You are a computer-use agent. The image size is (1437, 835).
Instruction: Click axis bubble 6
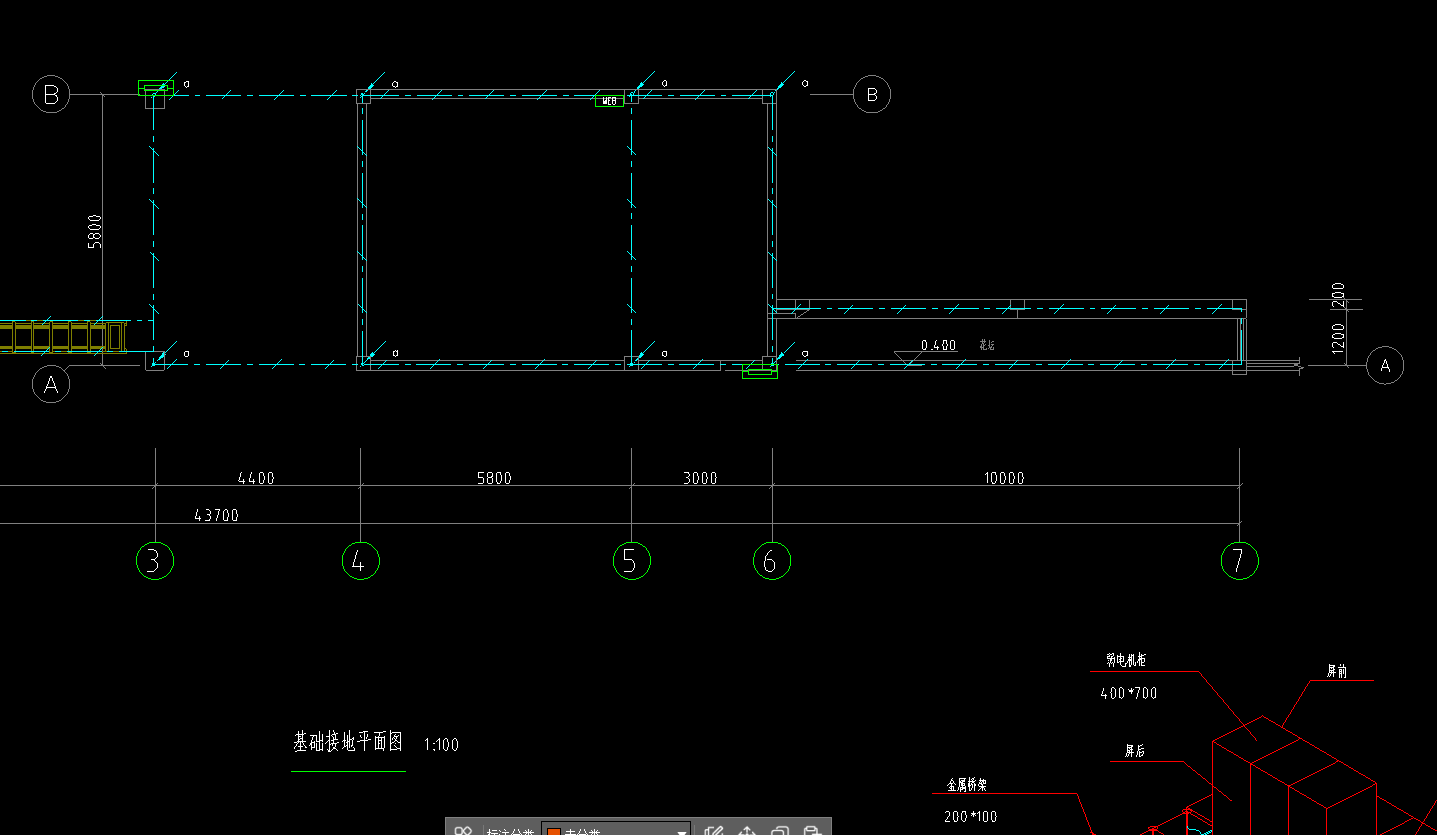pyautogui.click(x=771, y=561)
